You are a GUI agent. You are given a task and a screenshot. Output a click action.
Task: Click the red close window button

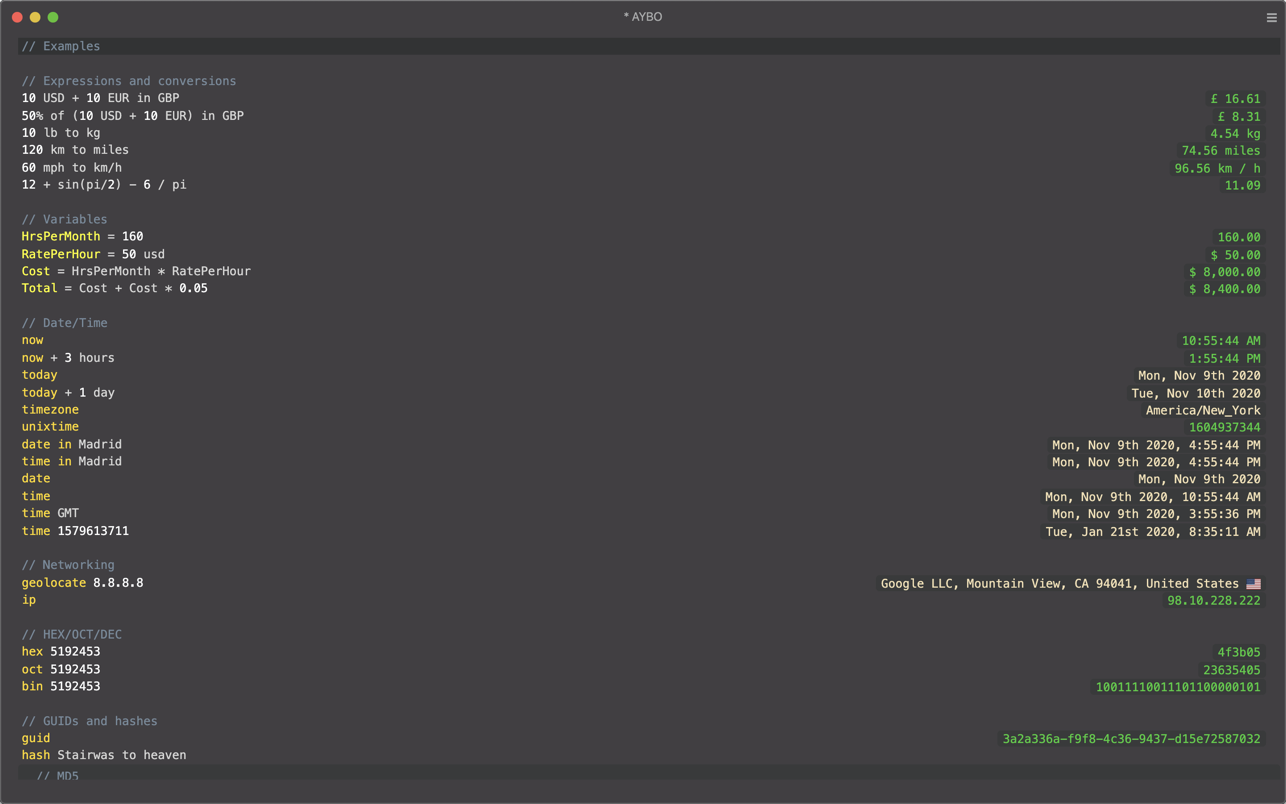(x=17, y=17)
